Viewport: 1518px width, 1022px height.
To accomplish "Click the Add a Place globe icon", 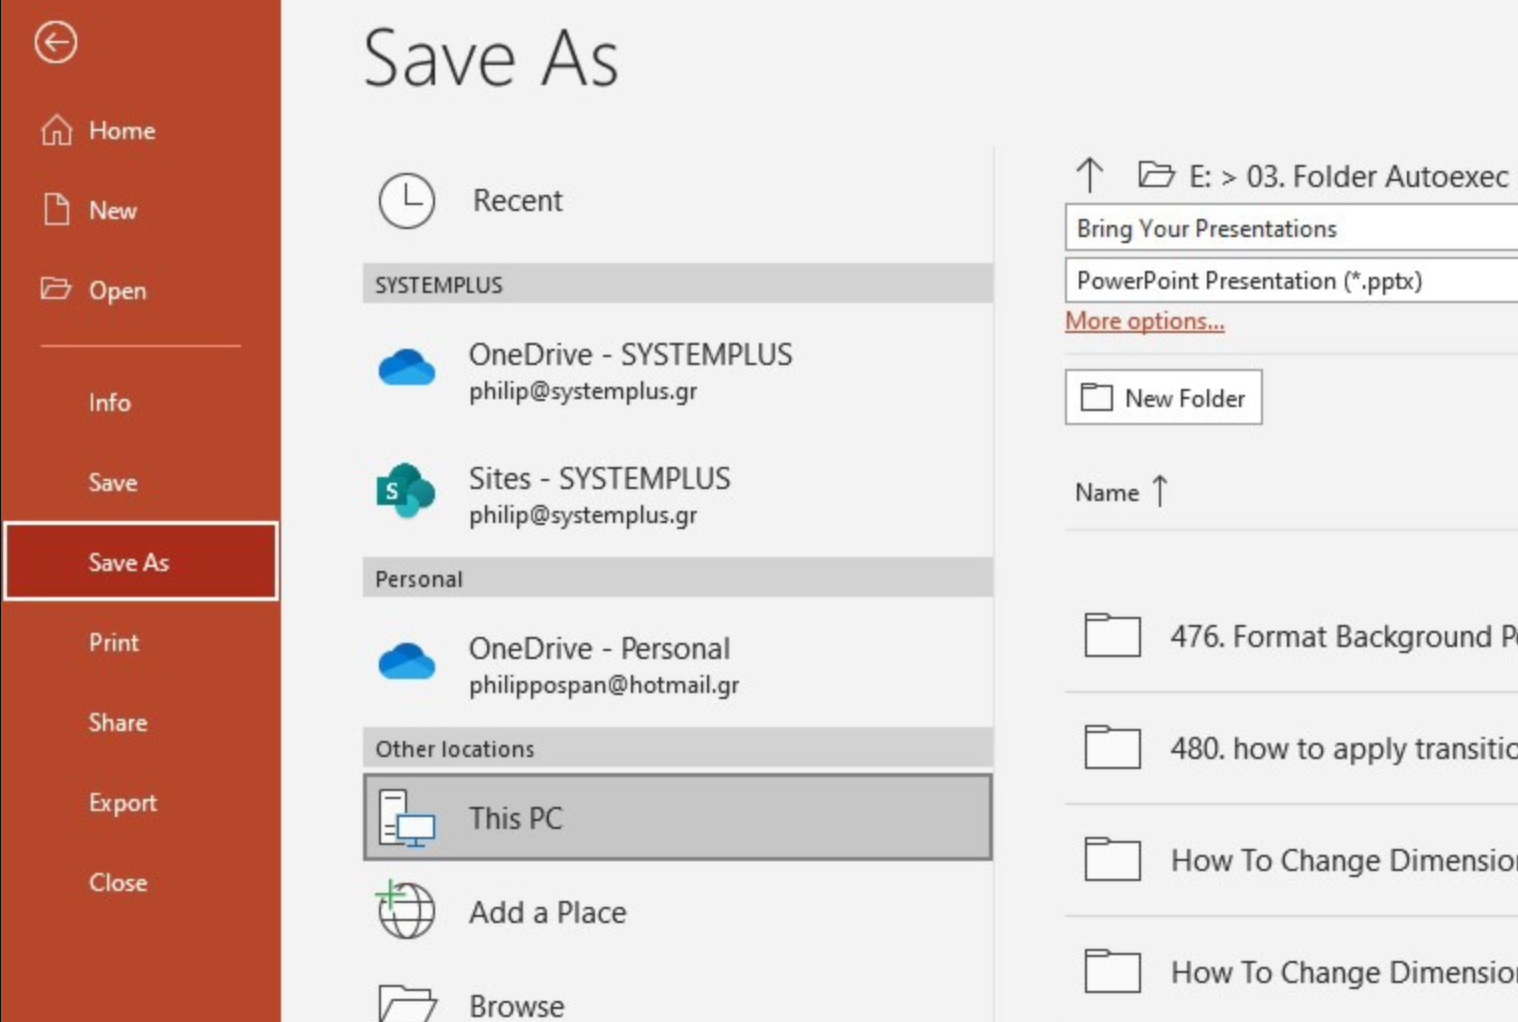I will click(405, 909).
